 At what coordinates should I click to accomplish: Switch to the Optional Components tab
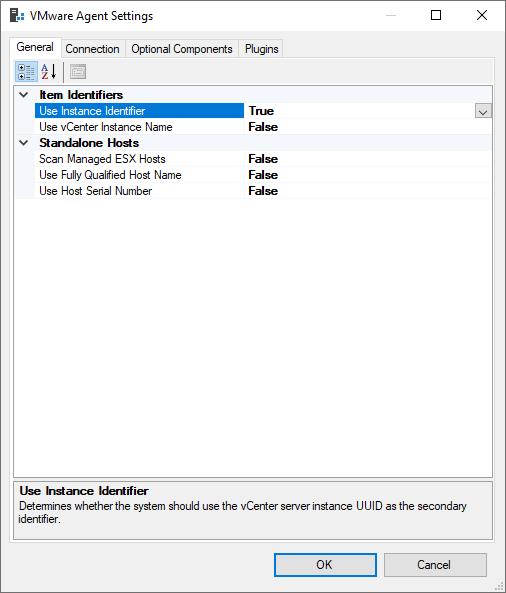(x=182, y=49)
